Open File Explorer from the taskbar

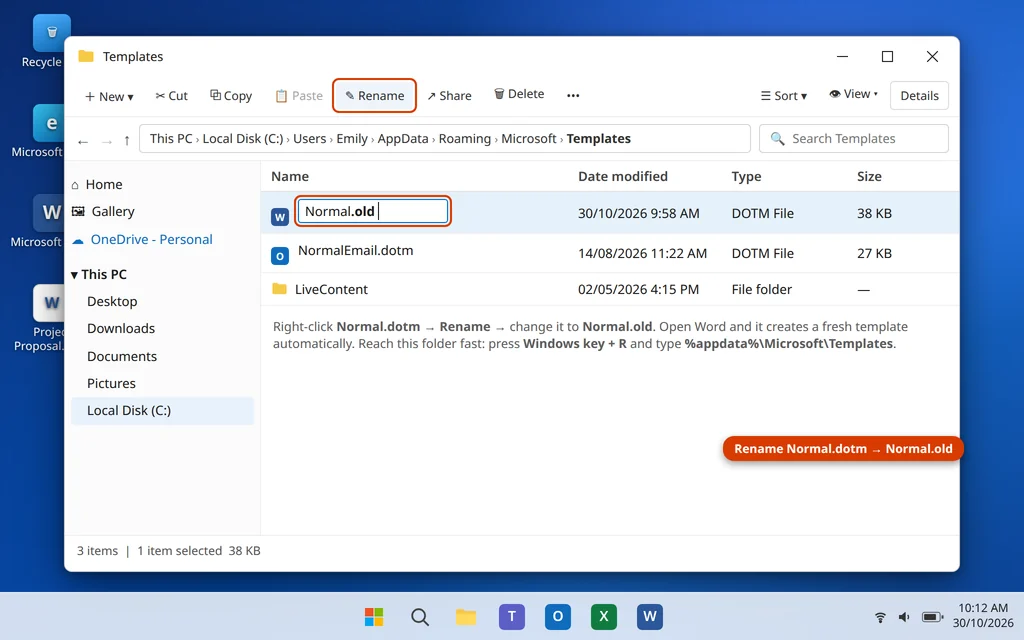466,616
